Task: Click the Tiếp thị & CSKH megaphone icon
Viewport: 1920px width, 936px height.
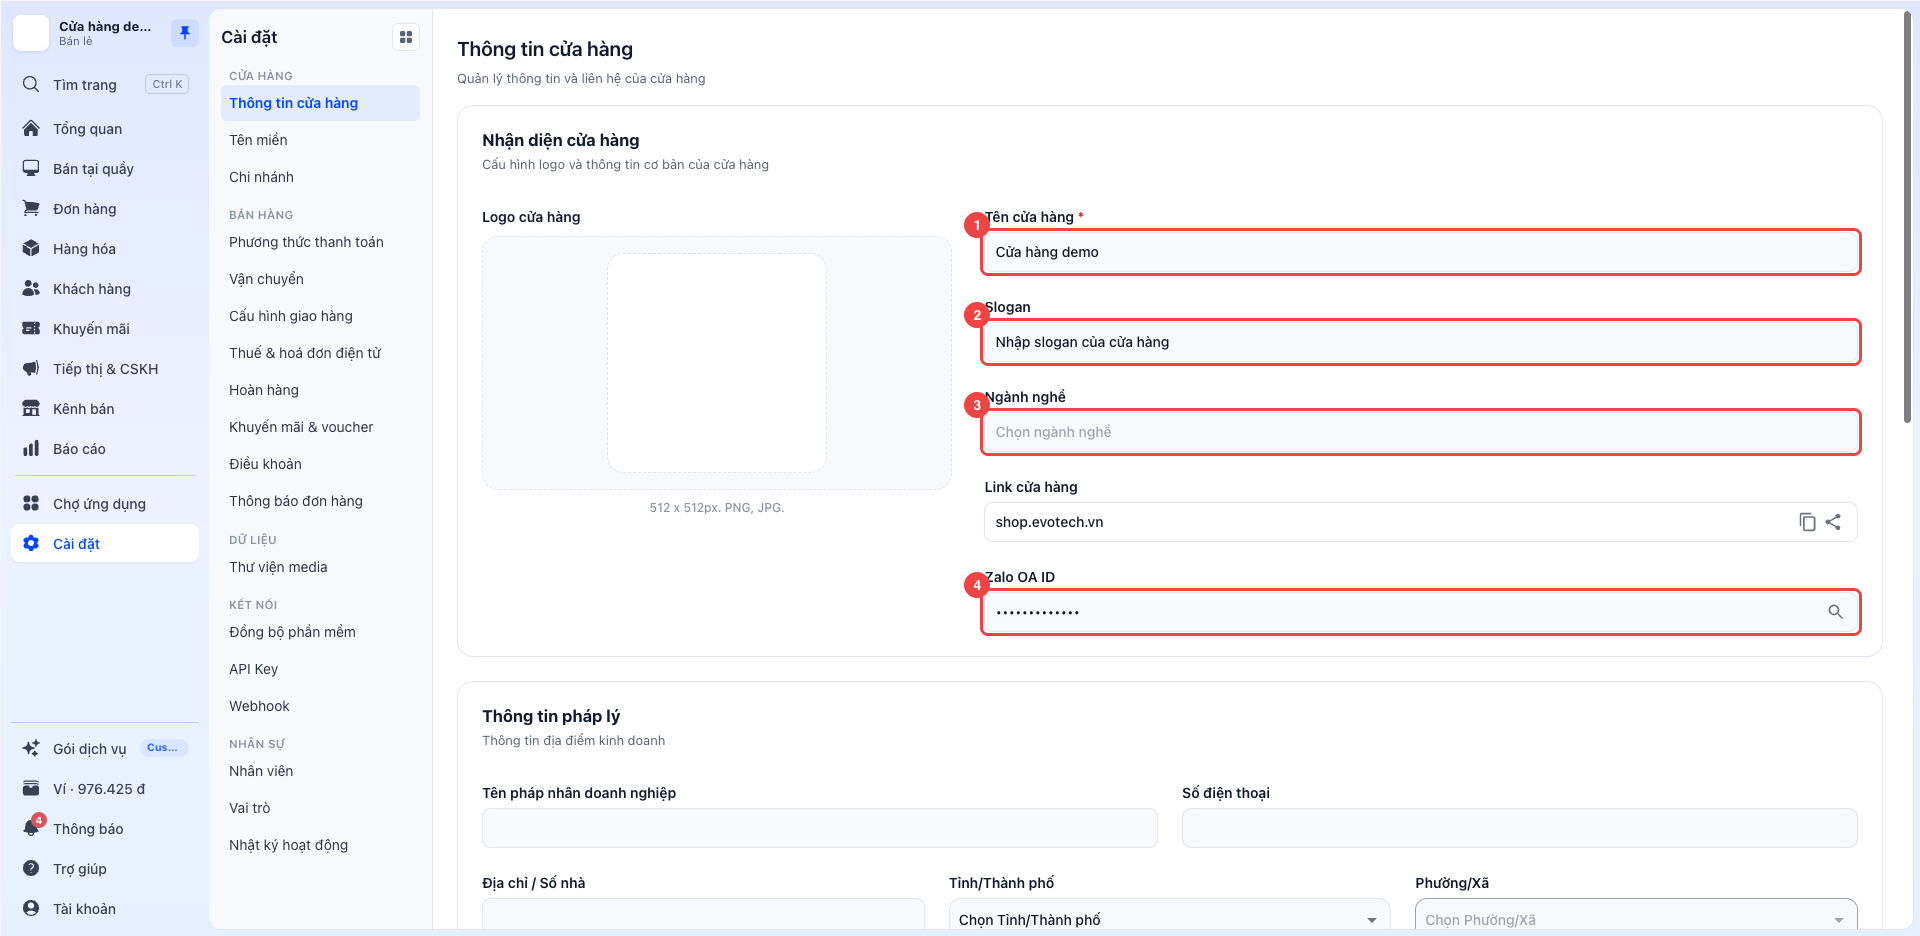Action: (x=31, y=368)
